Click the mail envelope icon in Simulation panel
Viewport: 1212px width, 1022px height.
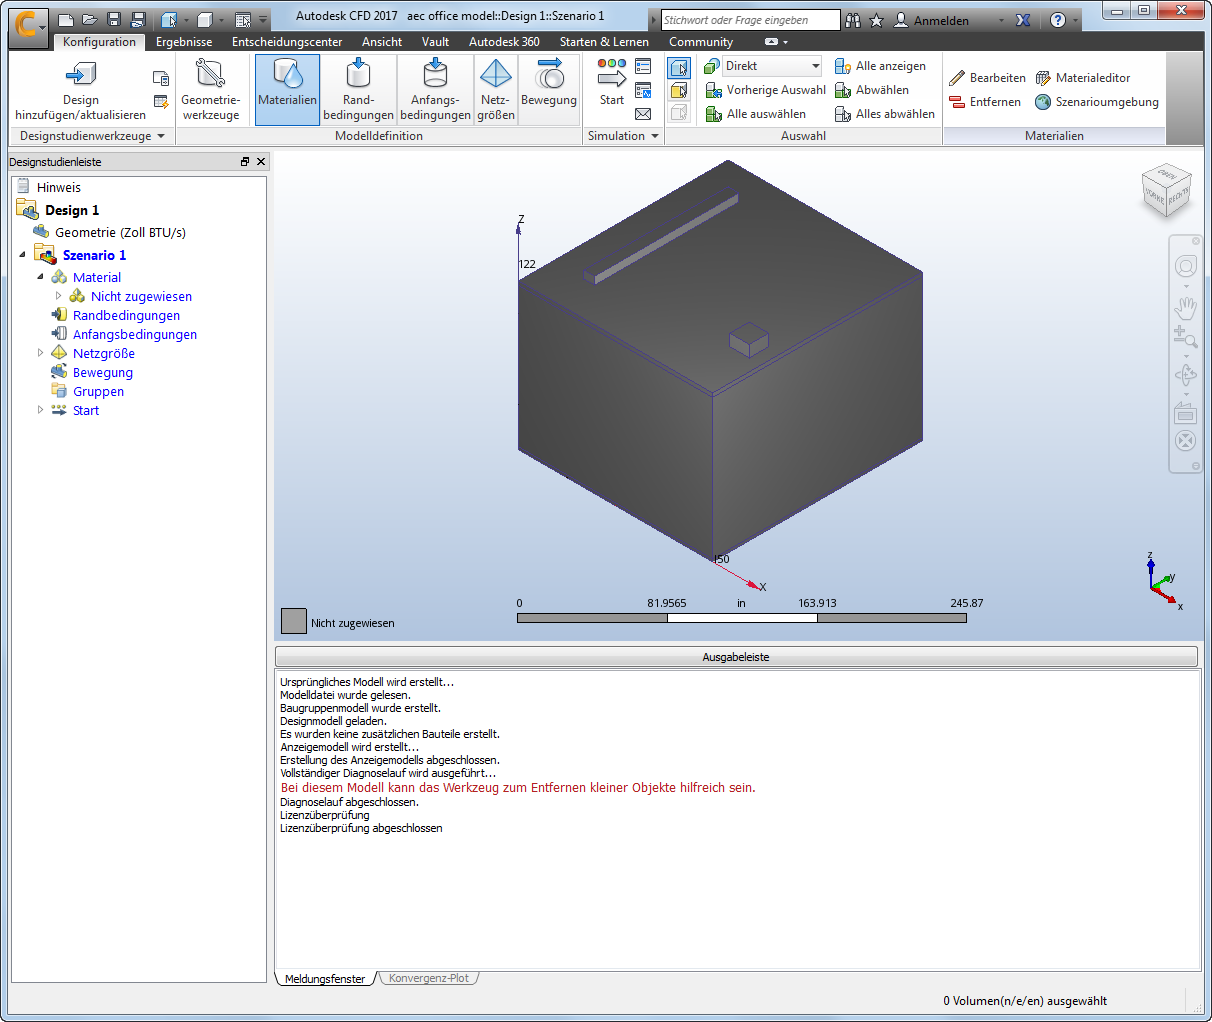point(643,114)
